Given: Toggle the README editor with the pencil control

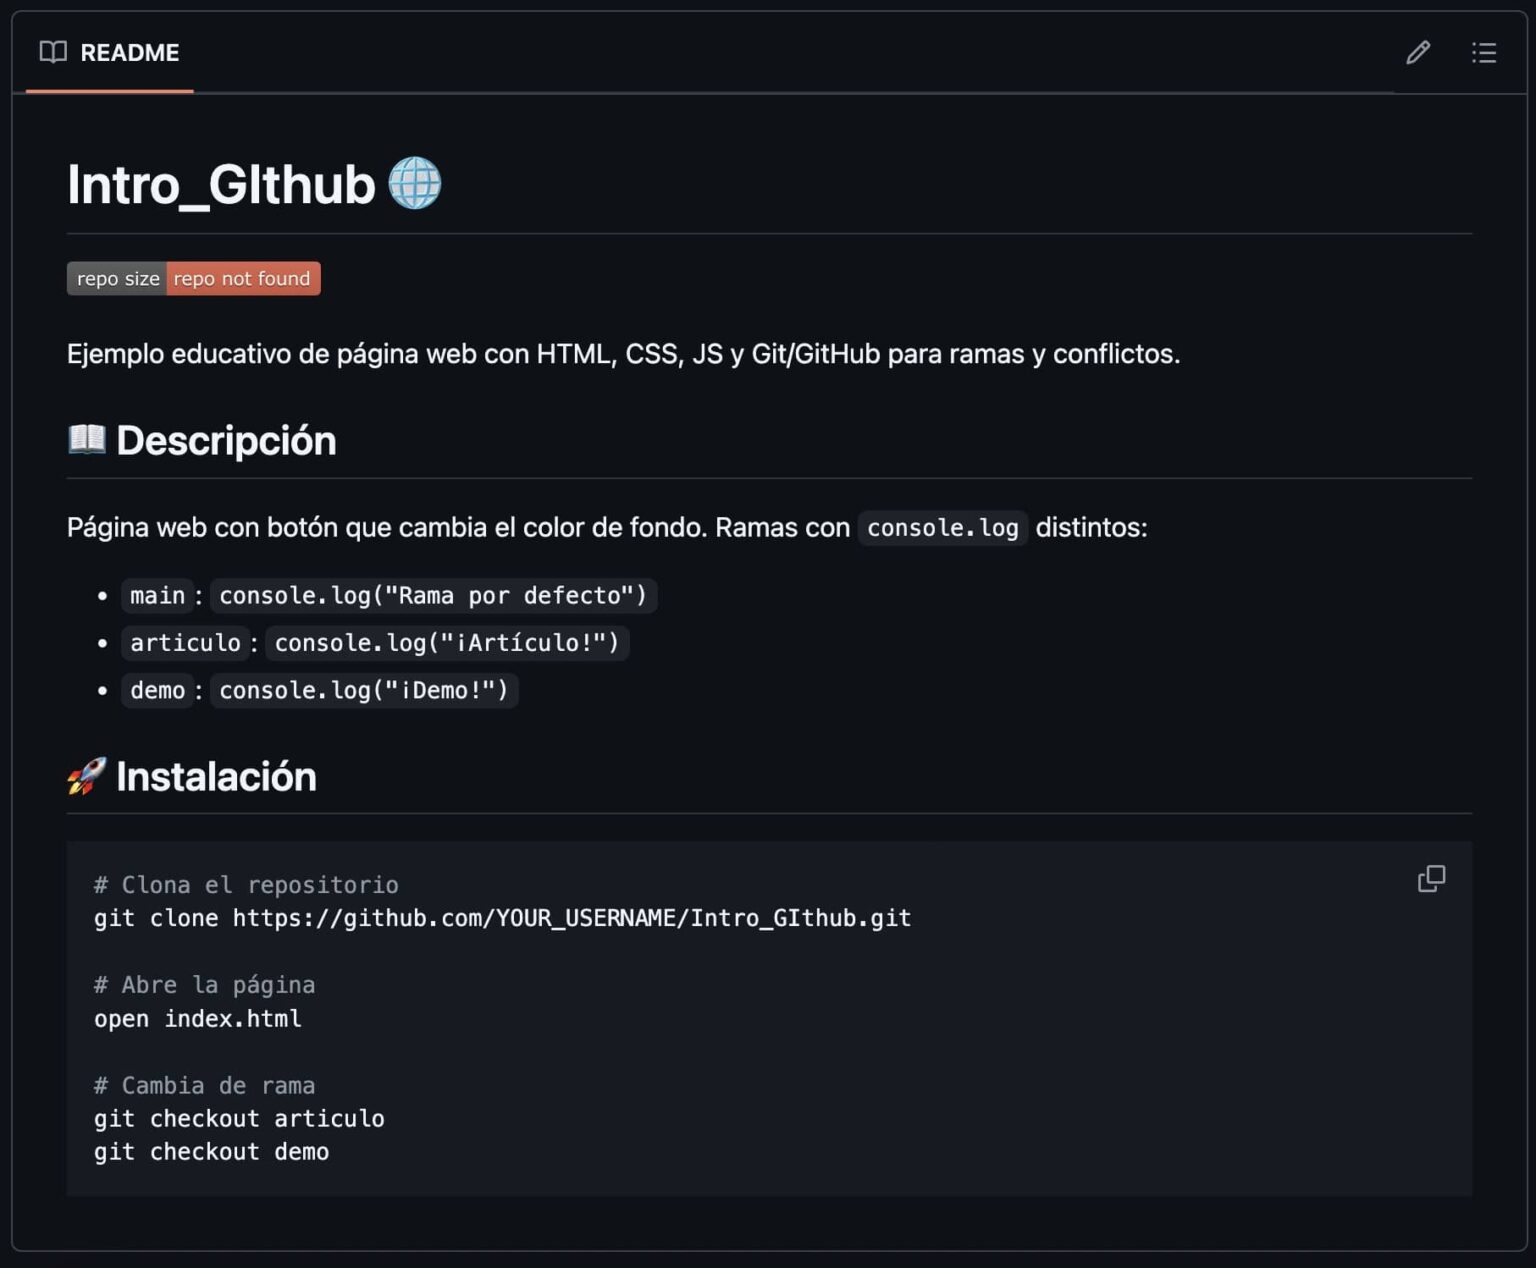Looking at the screenshot, I should click(1417, 53).
